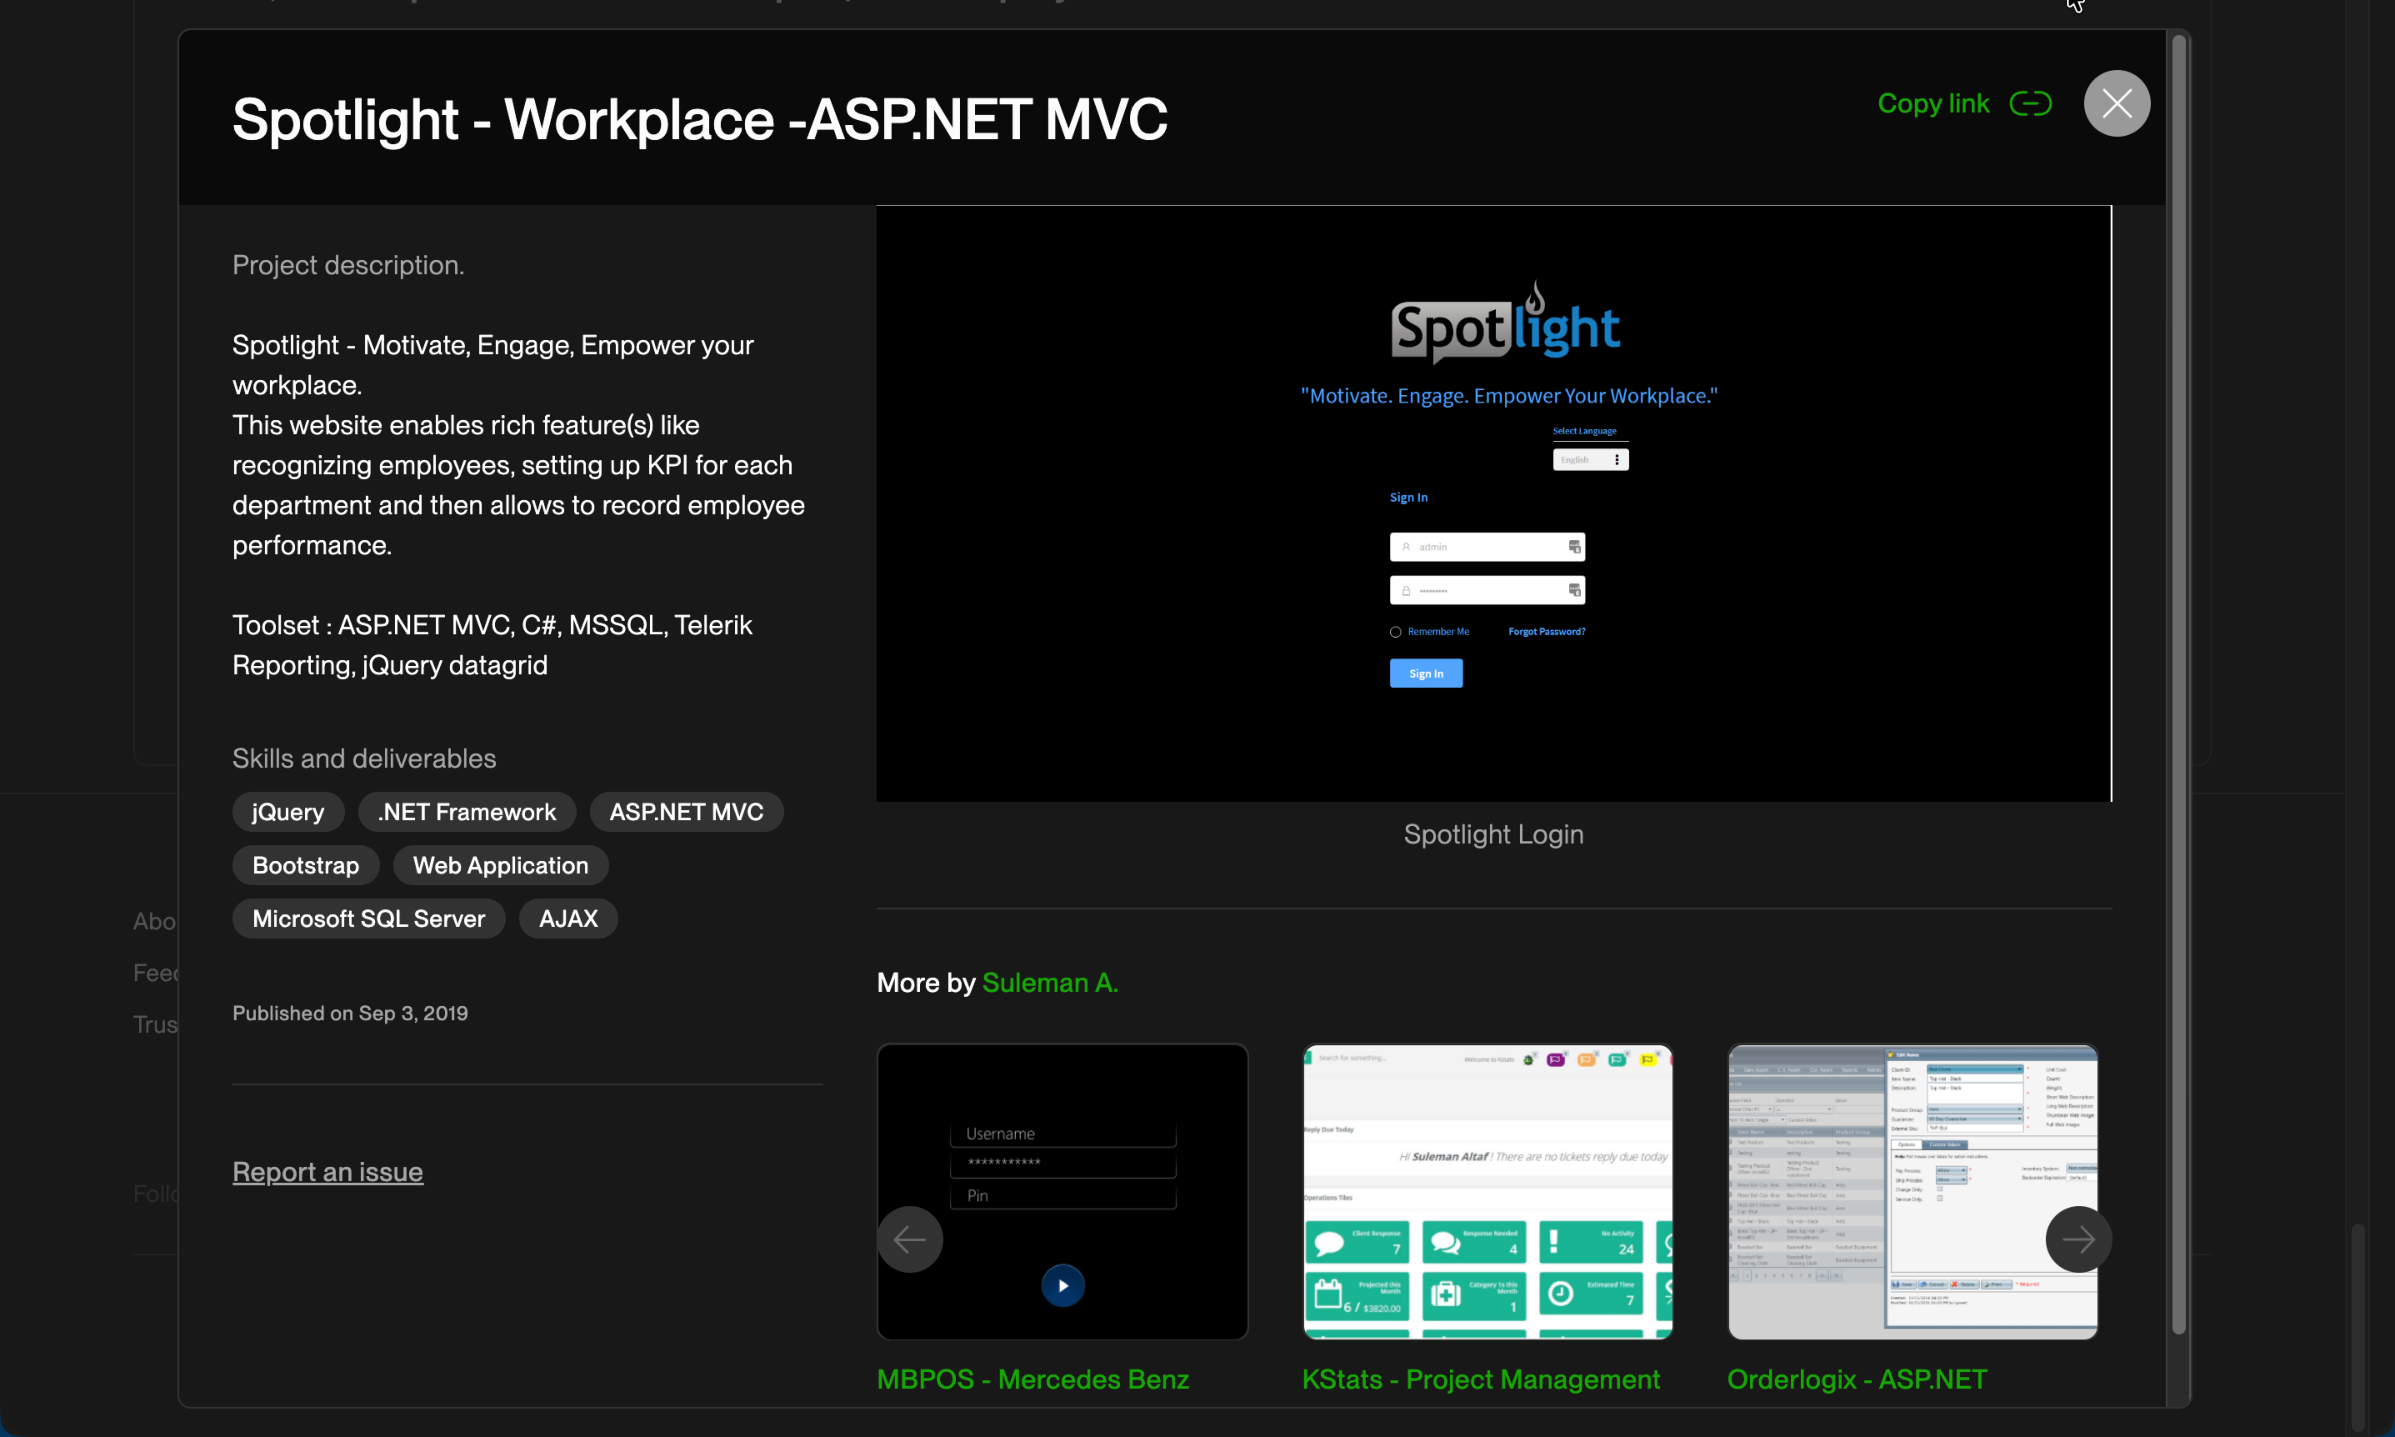
Task: Play the MBPOS demo video
Action: pyautogui.click(x=1062, y=1285)
